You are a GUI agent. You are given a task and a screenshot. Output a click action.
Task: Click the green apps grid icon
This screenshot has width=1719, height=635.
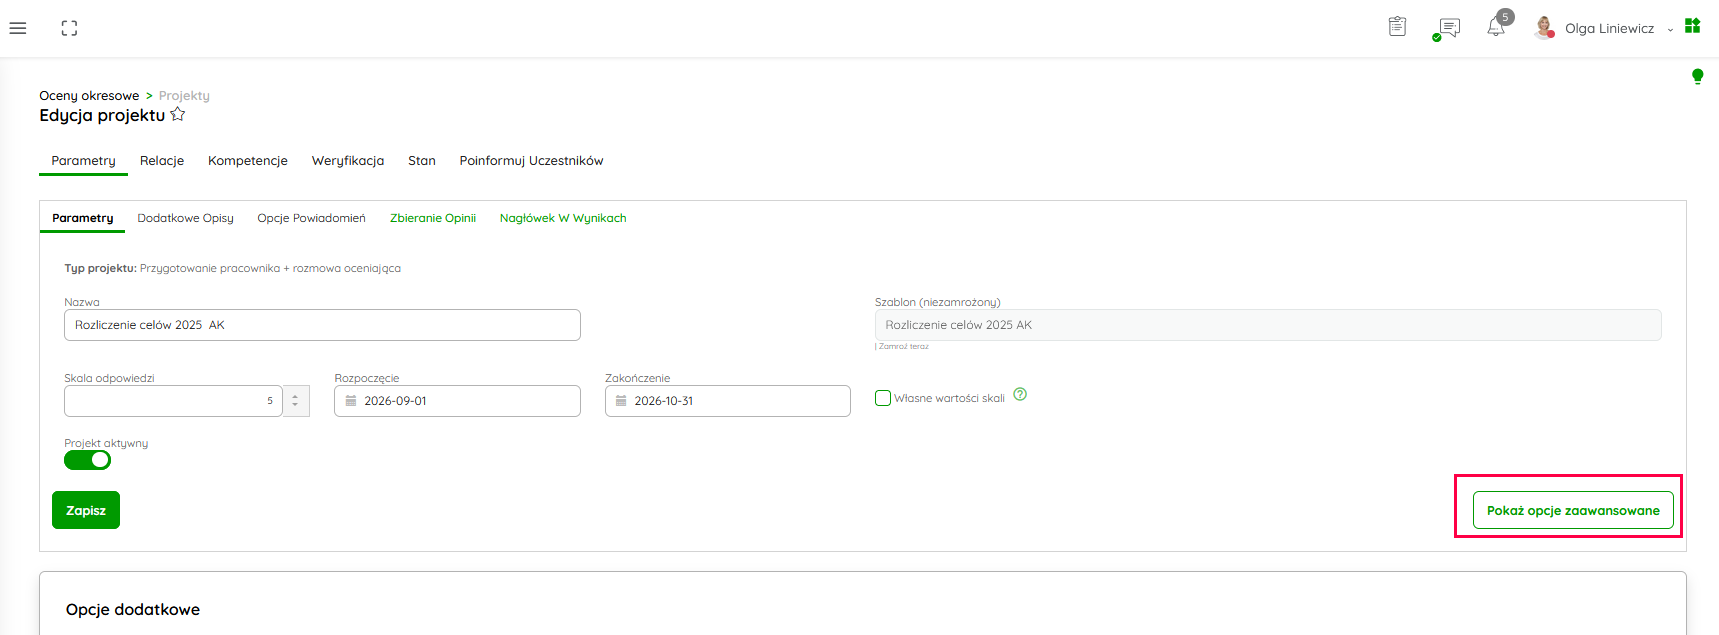[1692, 26]
